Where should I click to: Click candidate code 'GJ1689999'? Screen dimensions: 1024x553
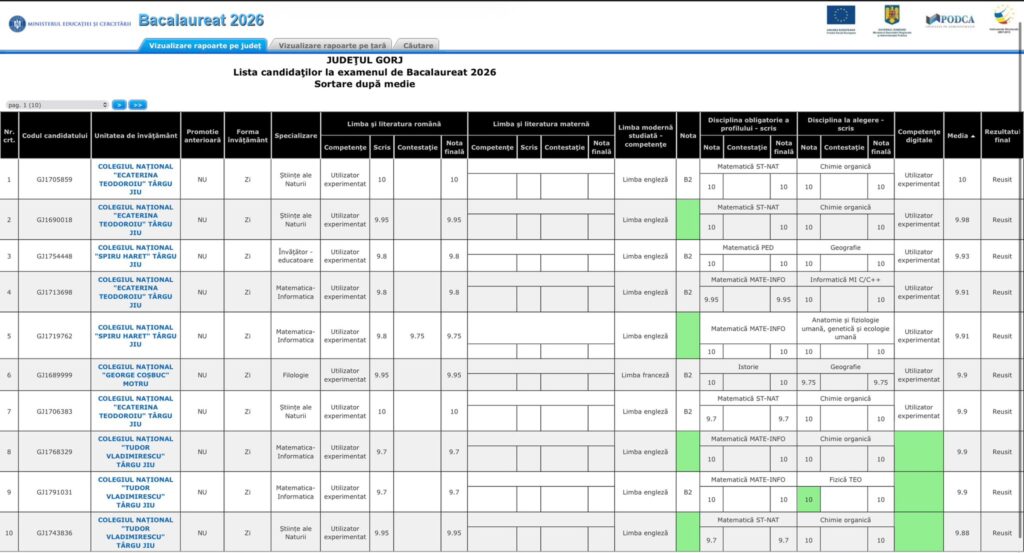55,375
